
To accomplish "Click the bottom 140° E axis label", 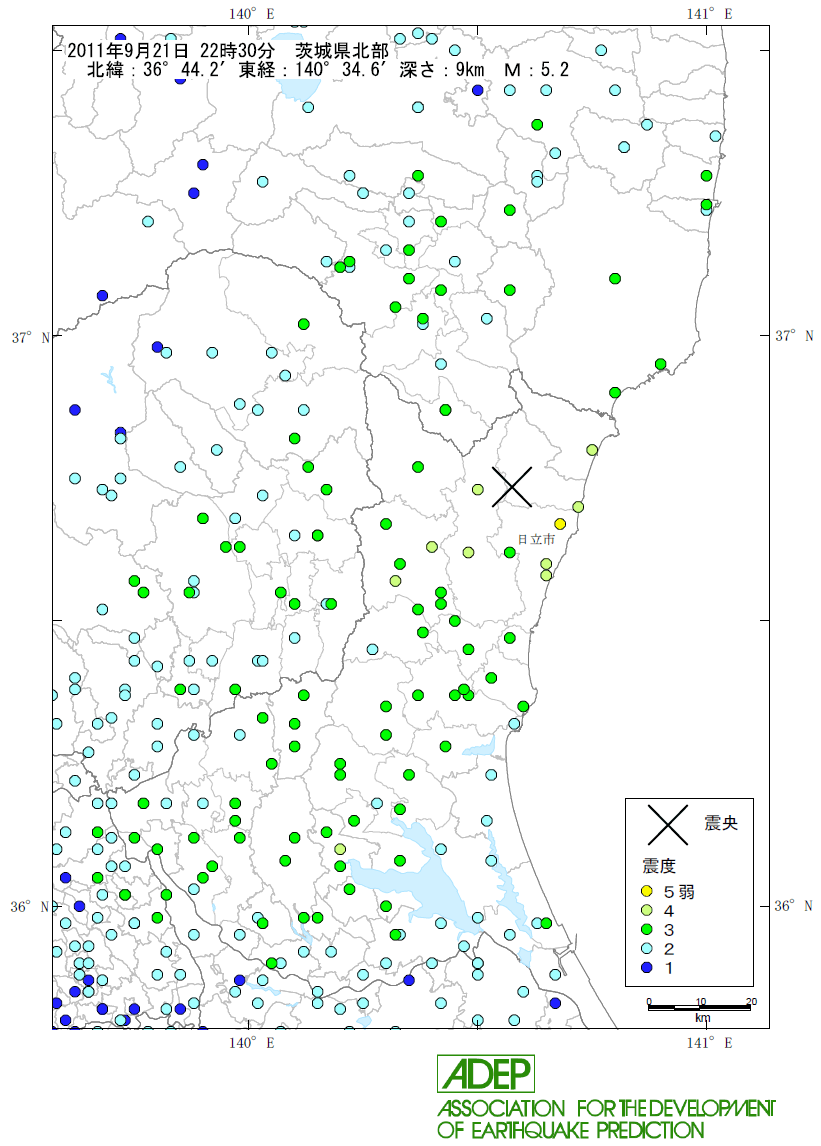I will (x=251, y=1043).
